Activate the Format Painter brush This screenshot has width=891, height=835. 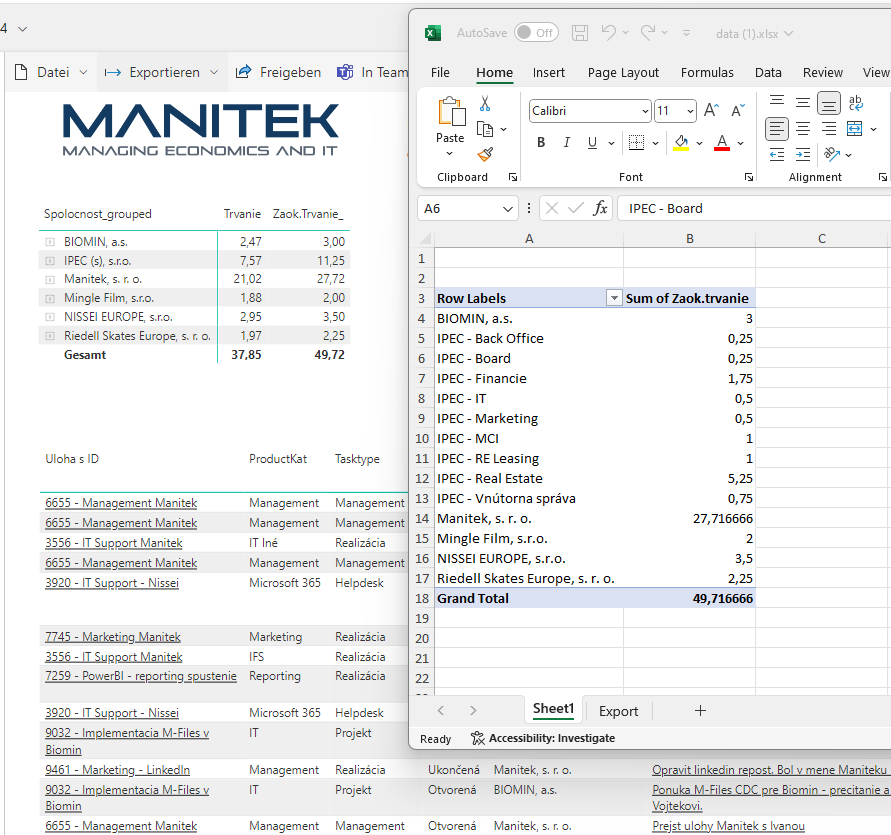point(485,155)
